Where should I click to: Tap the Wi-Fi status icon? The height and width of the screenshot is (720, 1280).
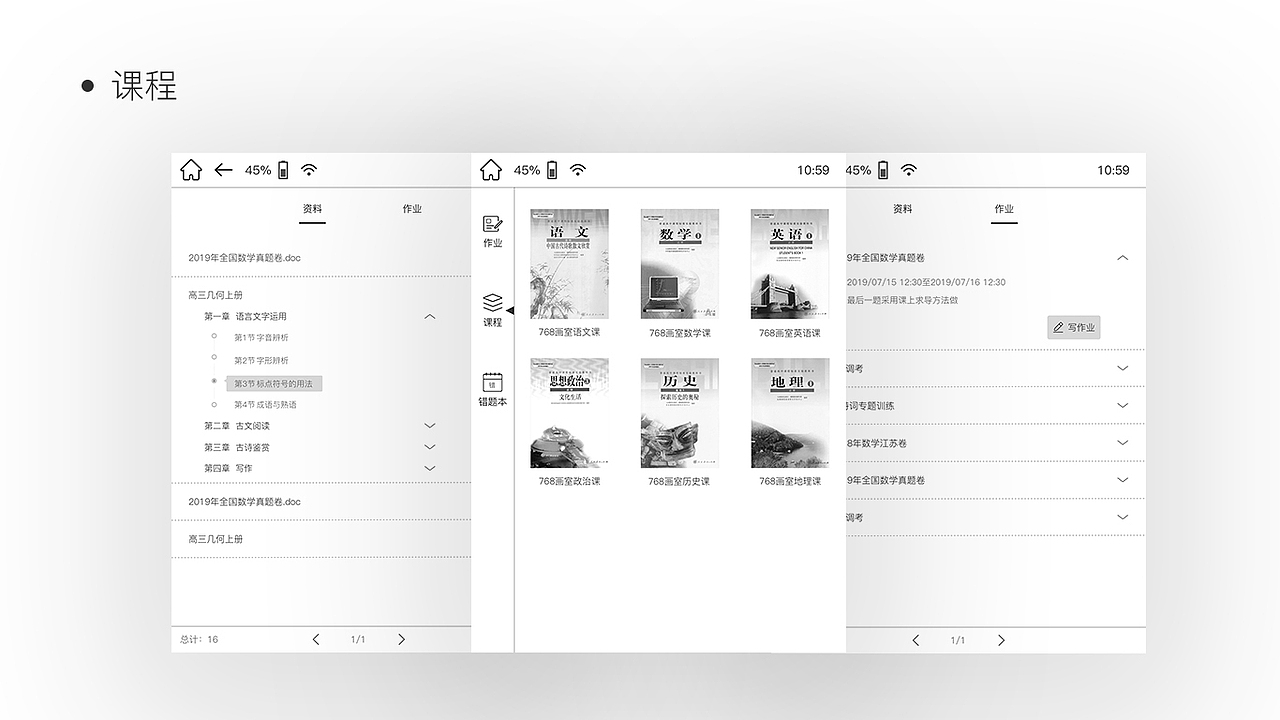tap(309, 169)
